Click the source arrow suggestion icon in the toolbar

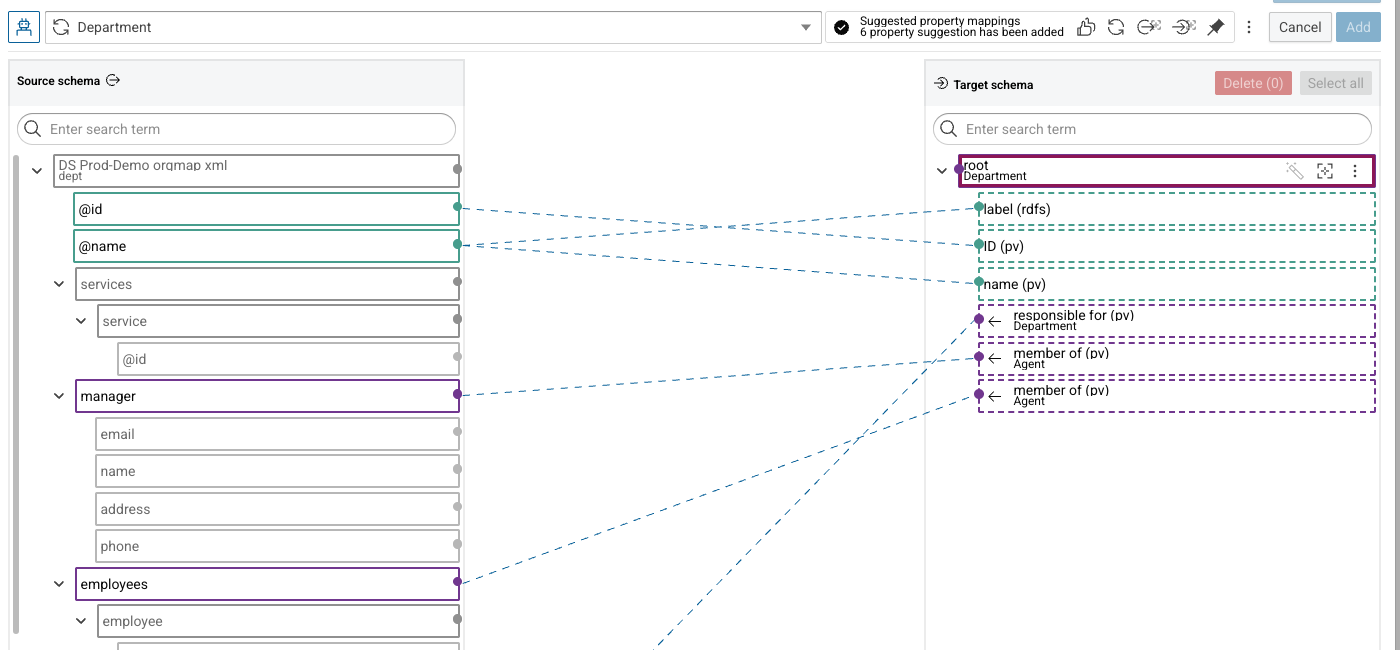(x=1149, y=27)
